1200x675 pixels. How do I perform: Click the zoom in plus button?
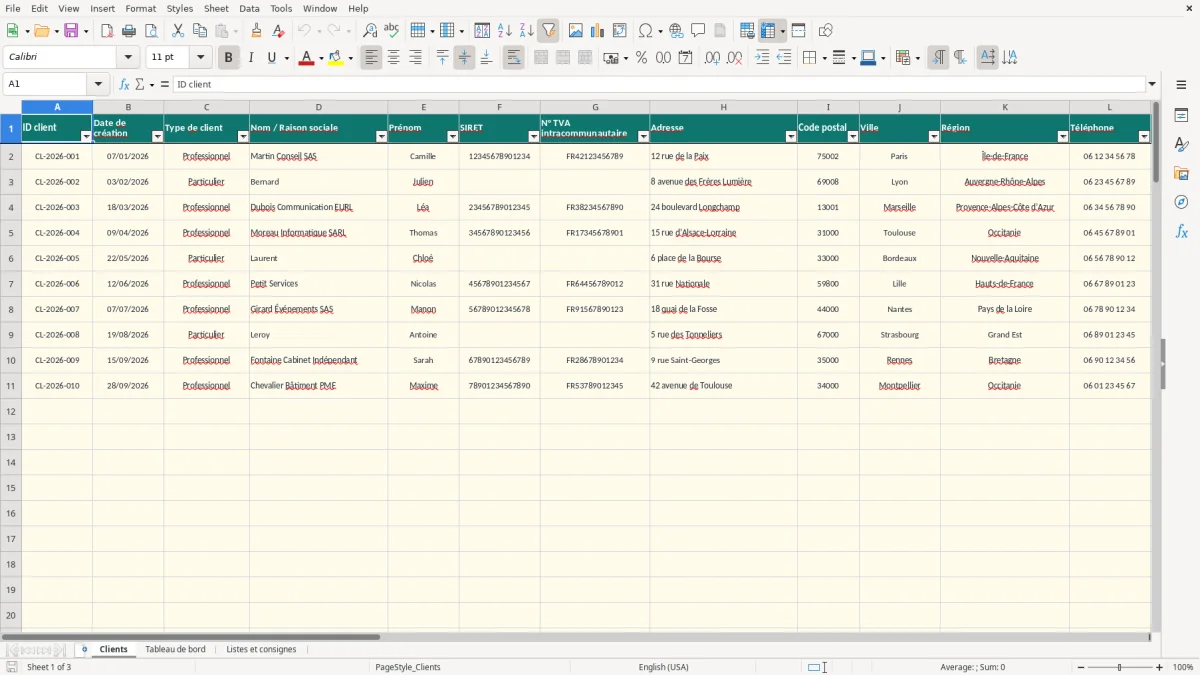(x=1160, y=667)
